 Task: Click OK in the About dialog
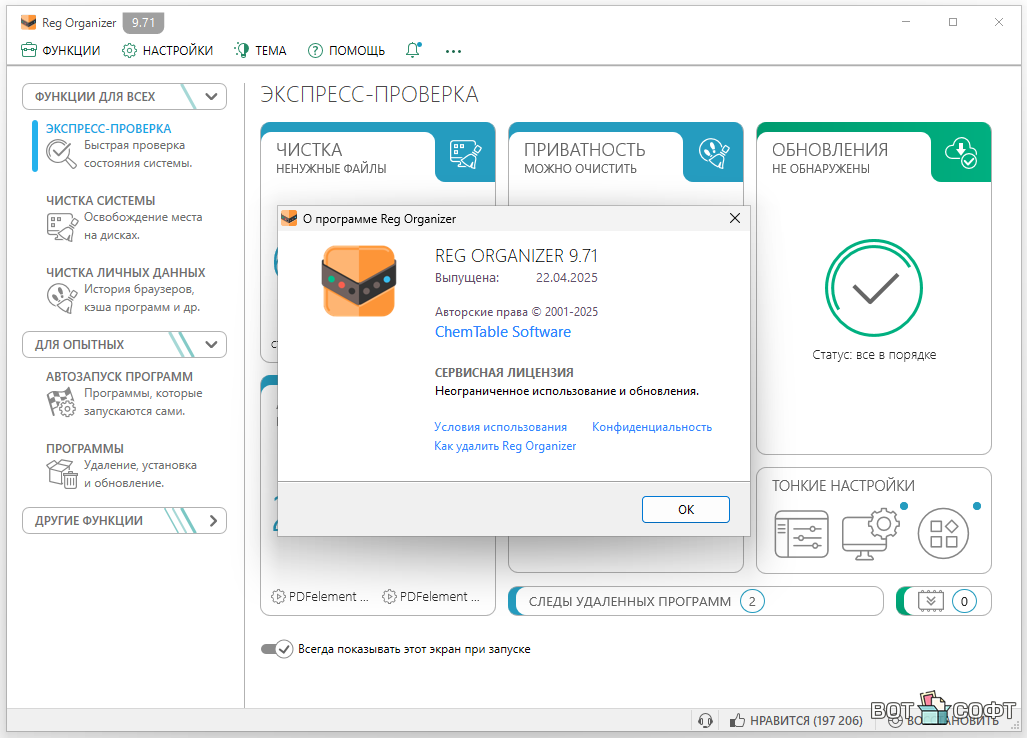[686, 509]
